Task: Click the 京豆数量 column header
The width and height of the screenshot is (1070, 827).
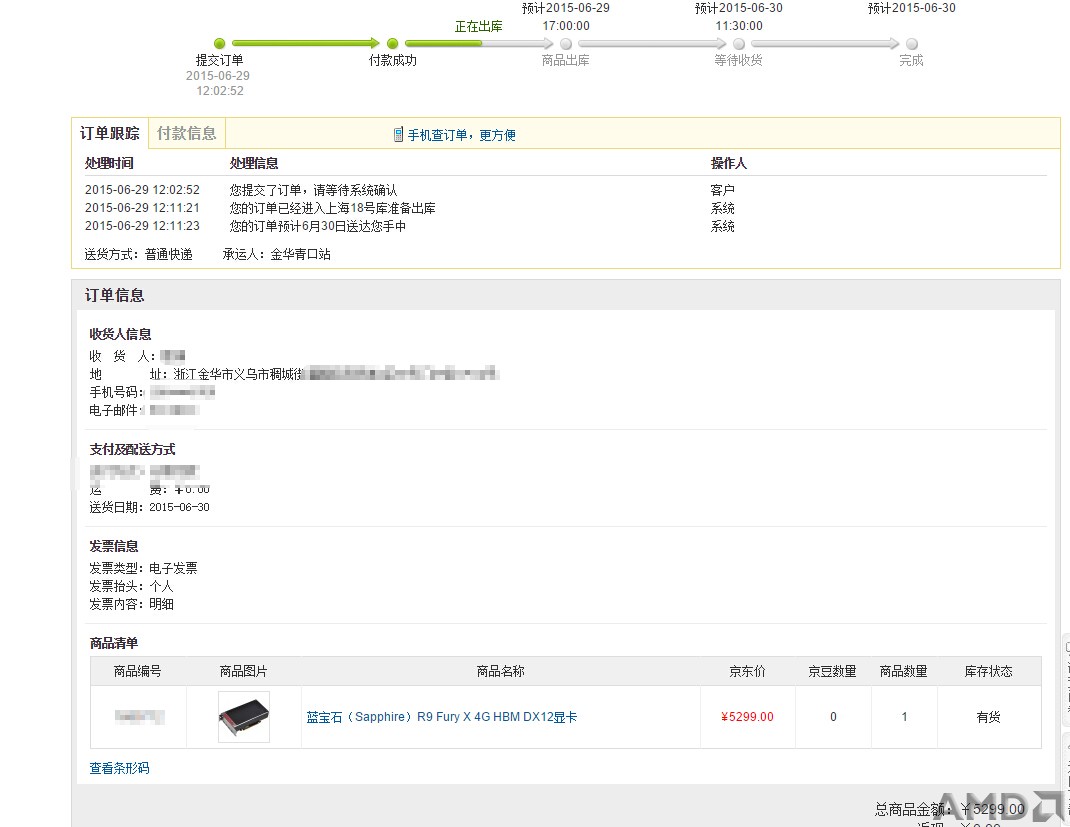Action: click(833, 671)
